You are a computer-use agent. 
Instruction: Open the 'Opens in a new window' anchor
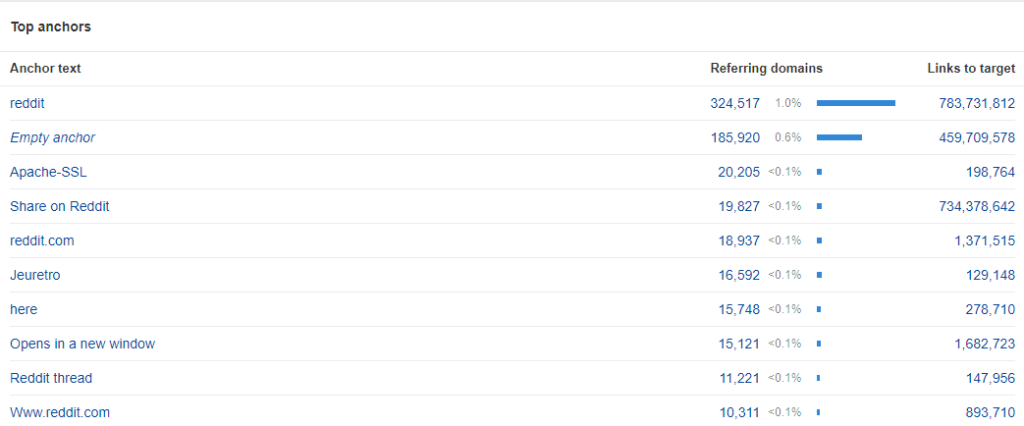(82, 344)
